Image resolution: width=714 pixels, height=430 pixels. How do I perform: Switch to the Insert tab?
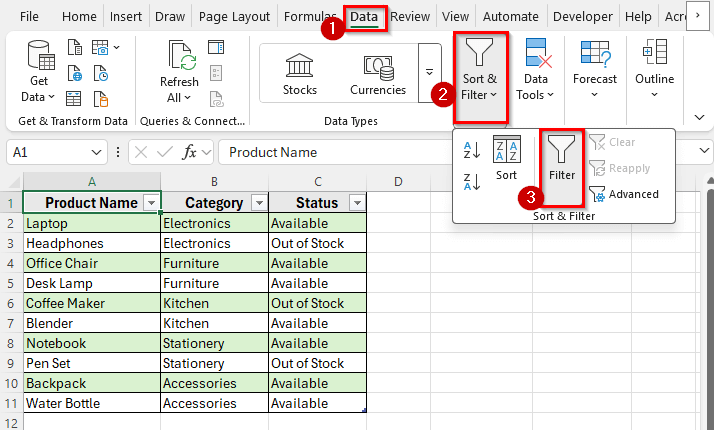point(126,17)
